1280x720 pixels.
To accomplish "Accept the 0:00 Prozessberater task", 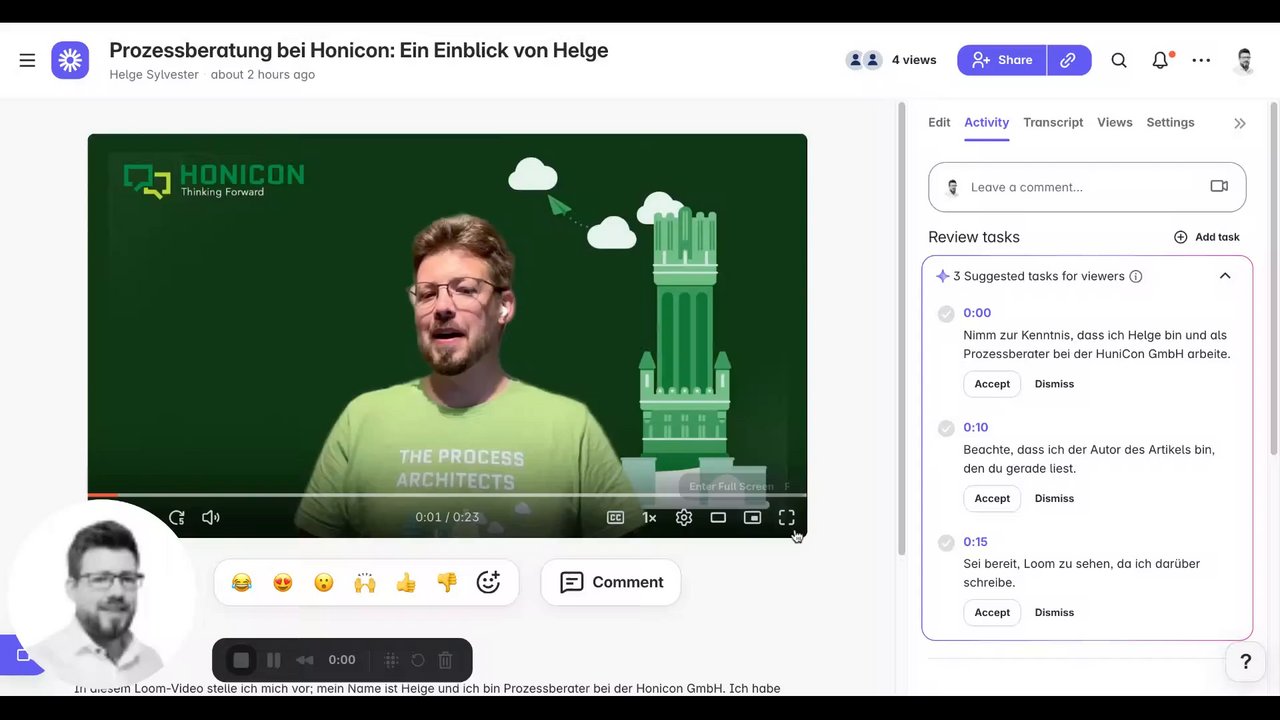I will pyautogui.click(x=992, y=384).
